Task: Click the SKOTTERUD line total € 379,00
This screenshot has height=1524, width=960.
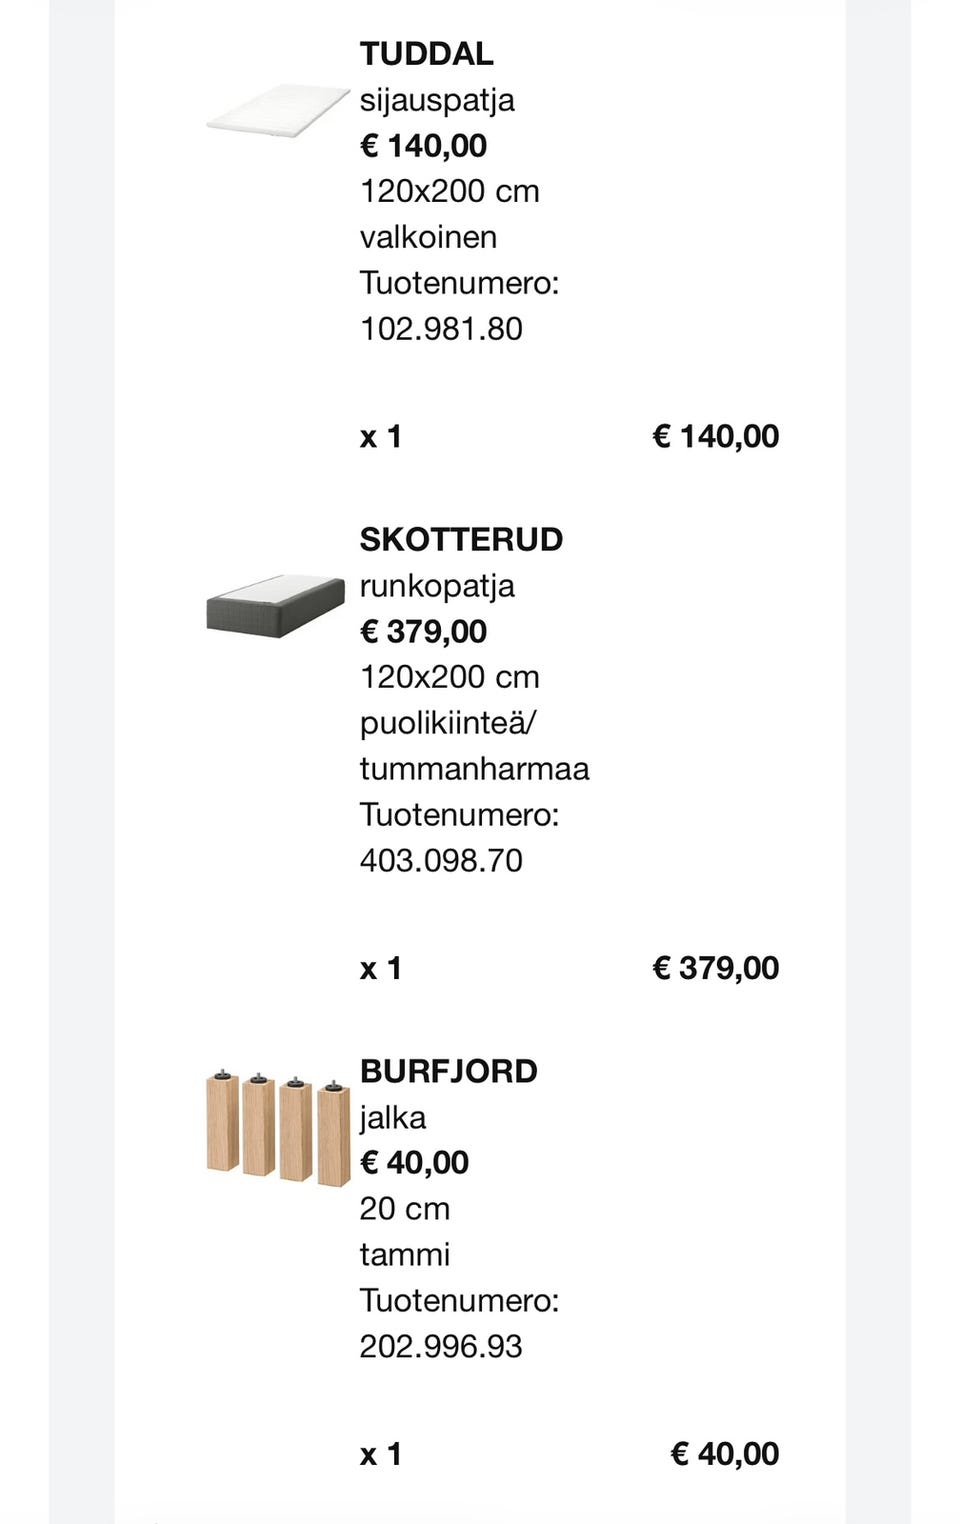Action: [715, 968]
